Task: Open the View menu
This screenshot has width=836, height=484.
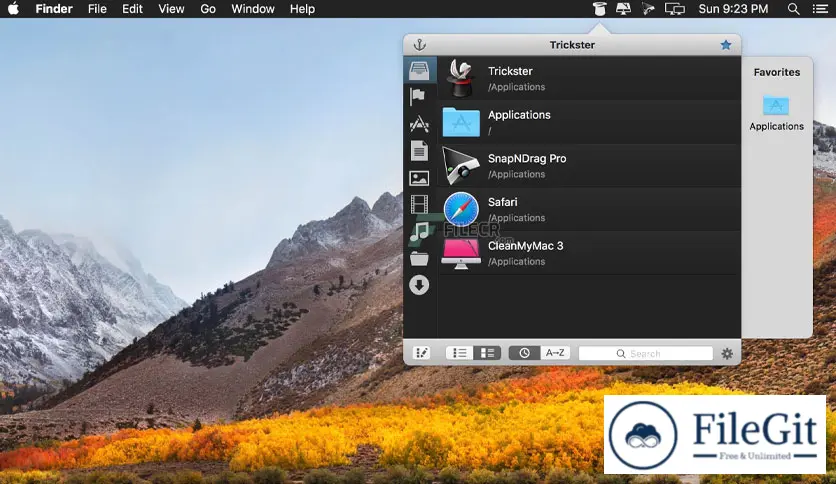Action: [171, 9]
